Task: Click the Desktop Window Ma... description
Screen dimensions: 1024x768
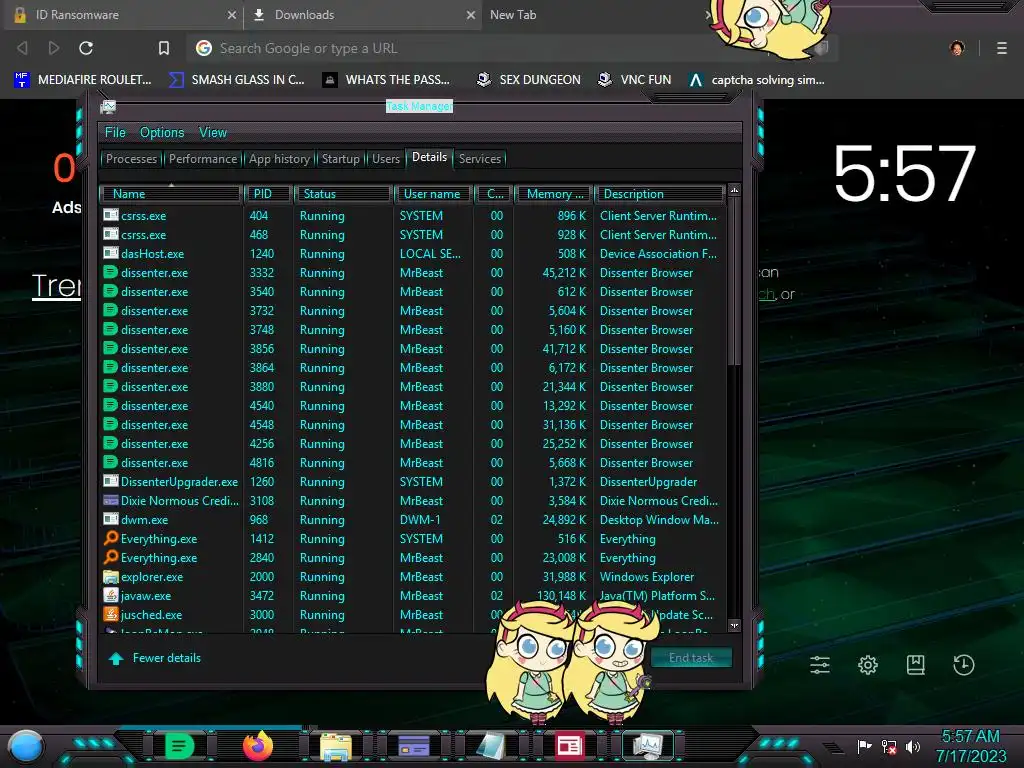Action: click(x=659, y=520)
